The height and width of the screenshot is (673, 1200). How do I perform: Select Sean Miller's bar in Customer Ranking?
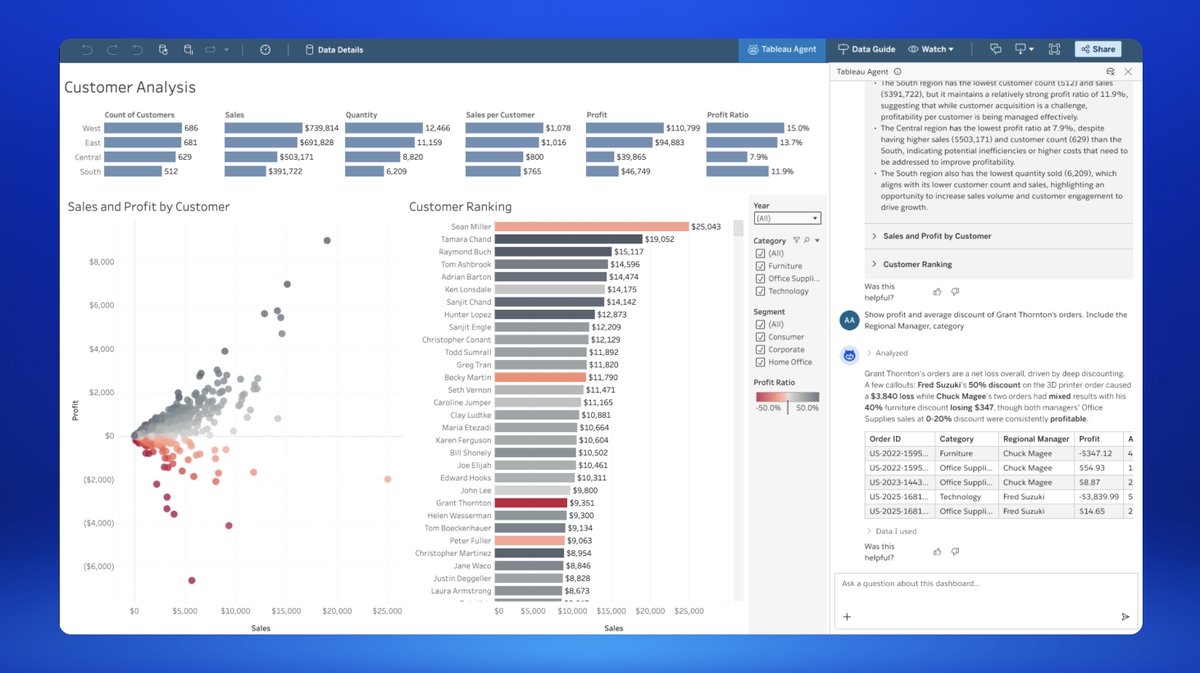pyautogui.click(x=592, y=227)
